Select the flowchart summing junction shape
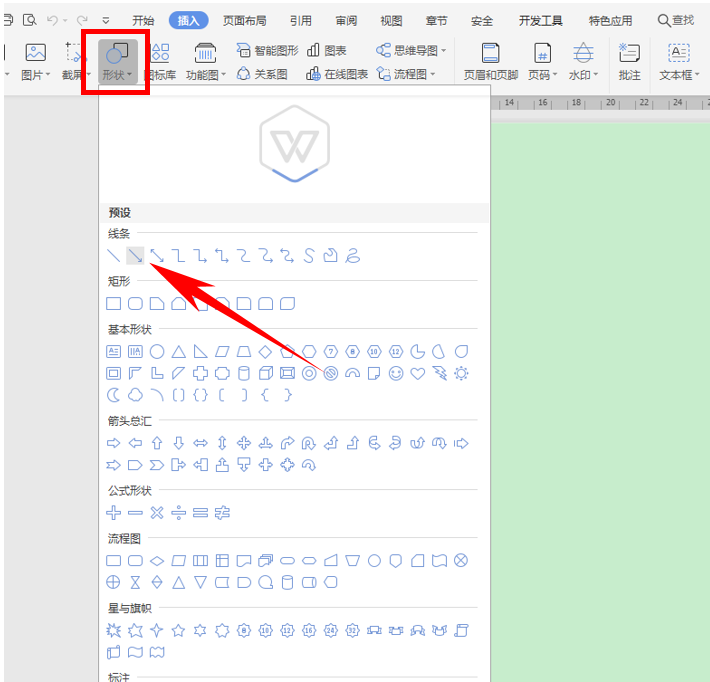The width and height of the screenshot is (710, 682). pyautogui.click(x=461, y=561)
